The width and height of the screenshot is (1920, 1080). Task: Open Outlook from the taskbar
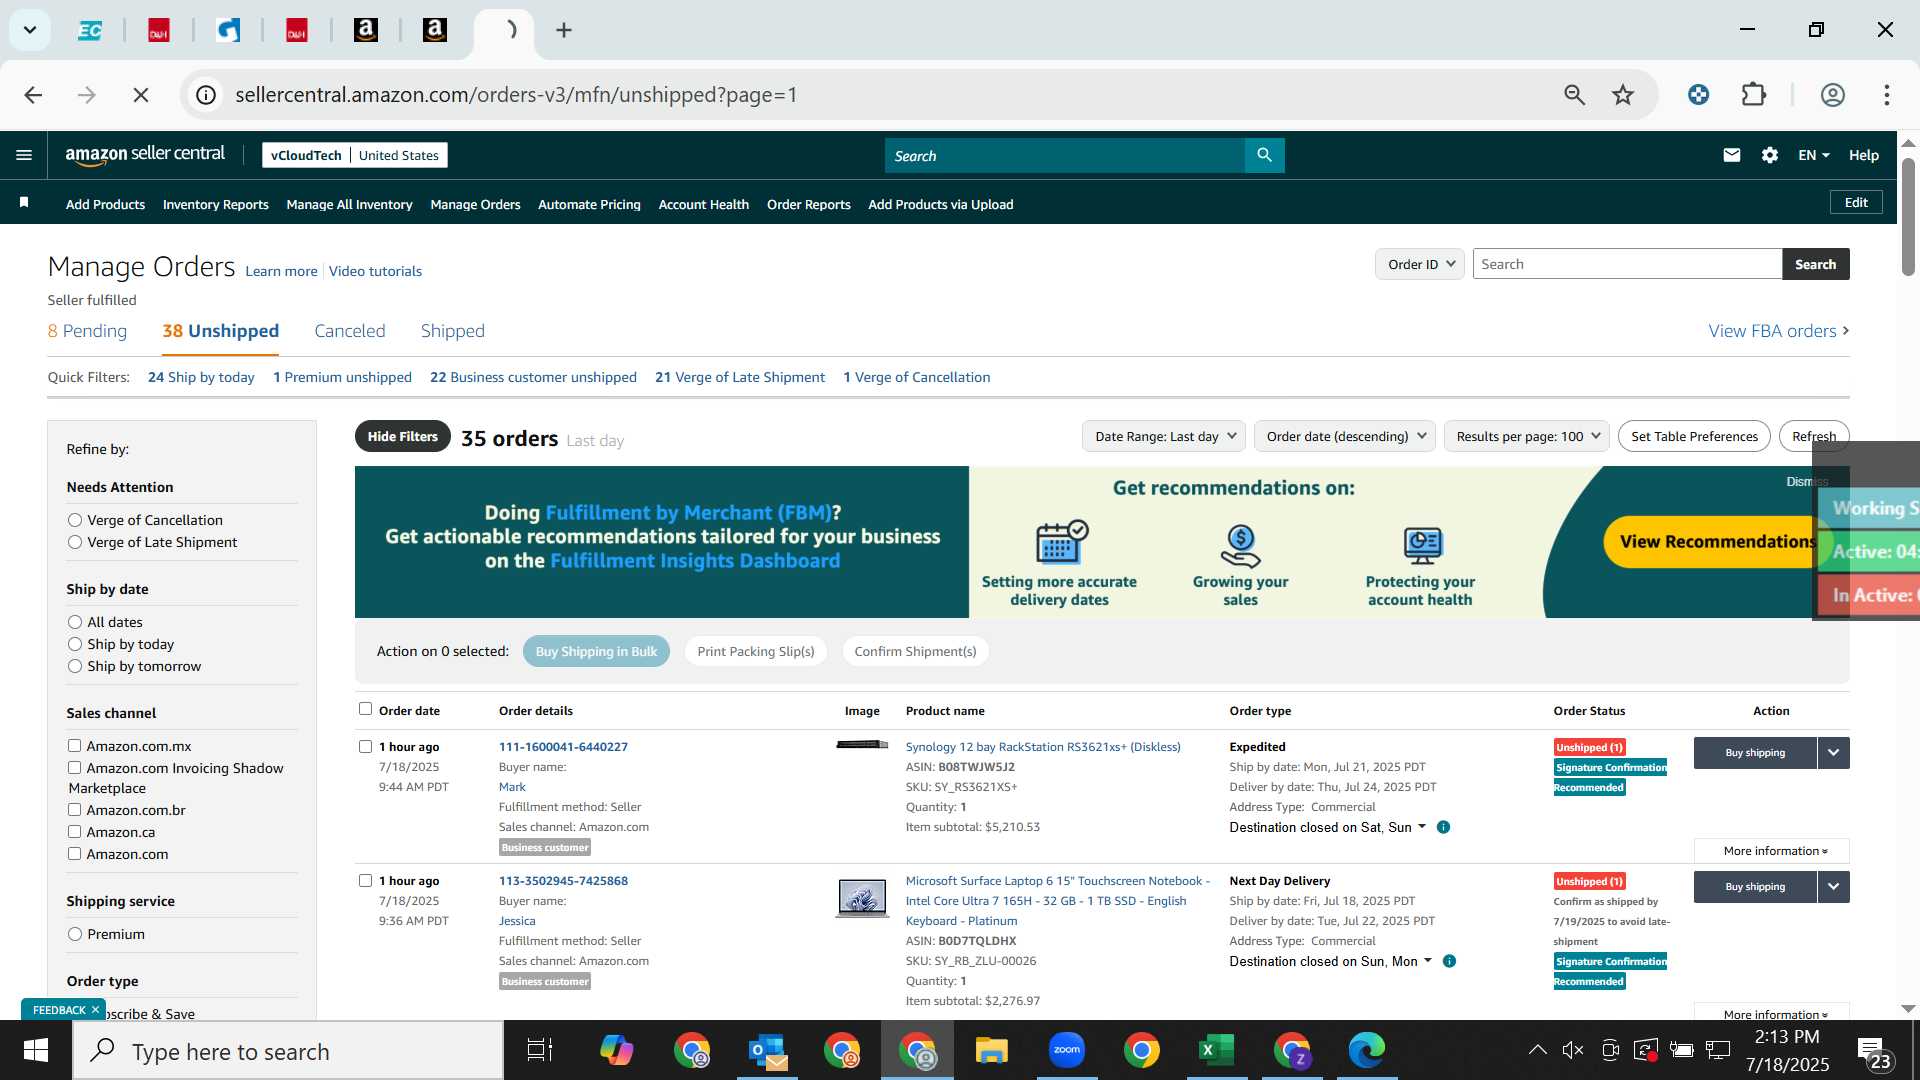coord(768,1050)
